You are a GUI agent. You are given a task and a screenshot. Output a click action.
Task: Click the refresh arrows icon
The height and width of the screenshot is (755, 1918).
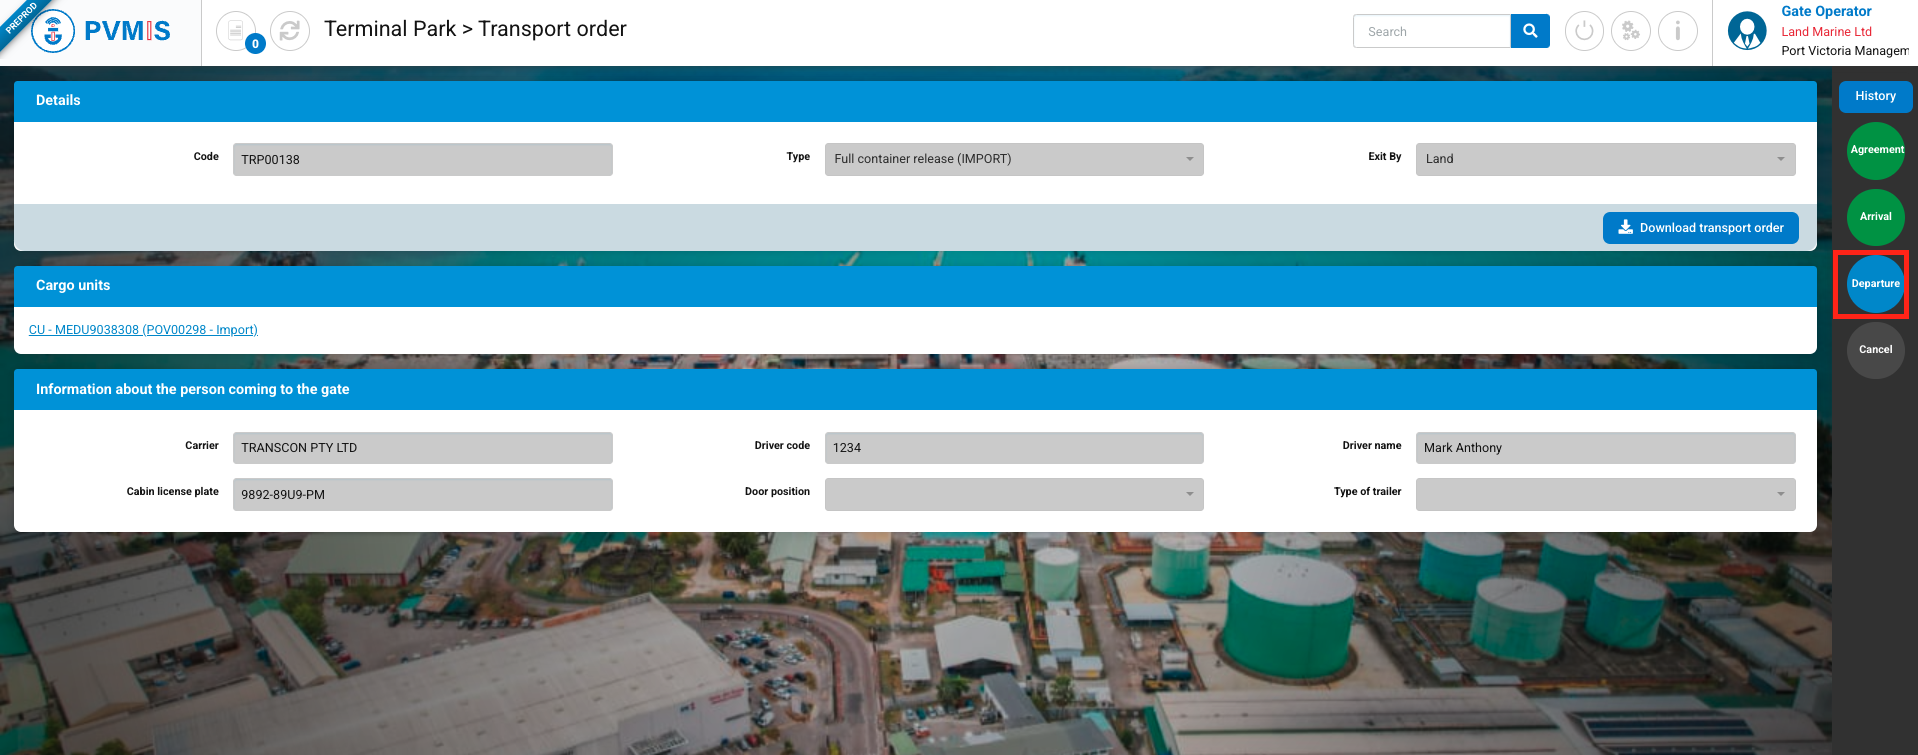290,31
